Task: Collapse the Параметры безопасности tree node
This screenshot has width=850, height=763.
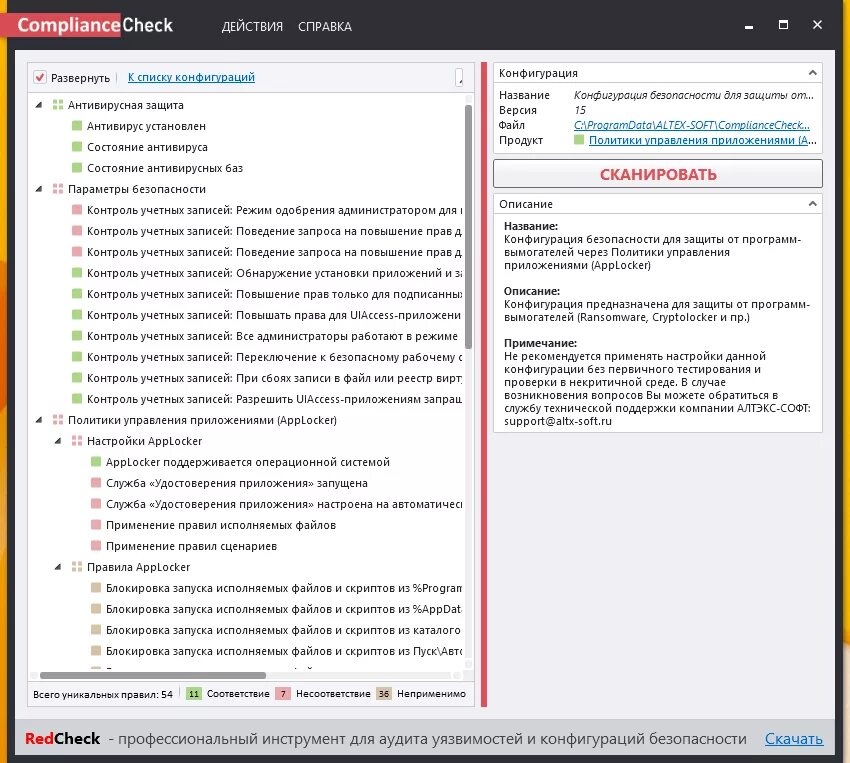Action: click(39, 189)
